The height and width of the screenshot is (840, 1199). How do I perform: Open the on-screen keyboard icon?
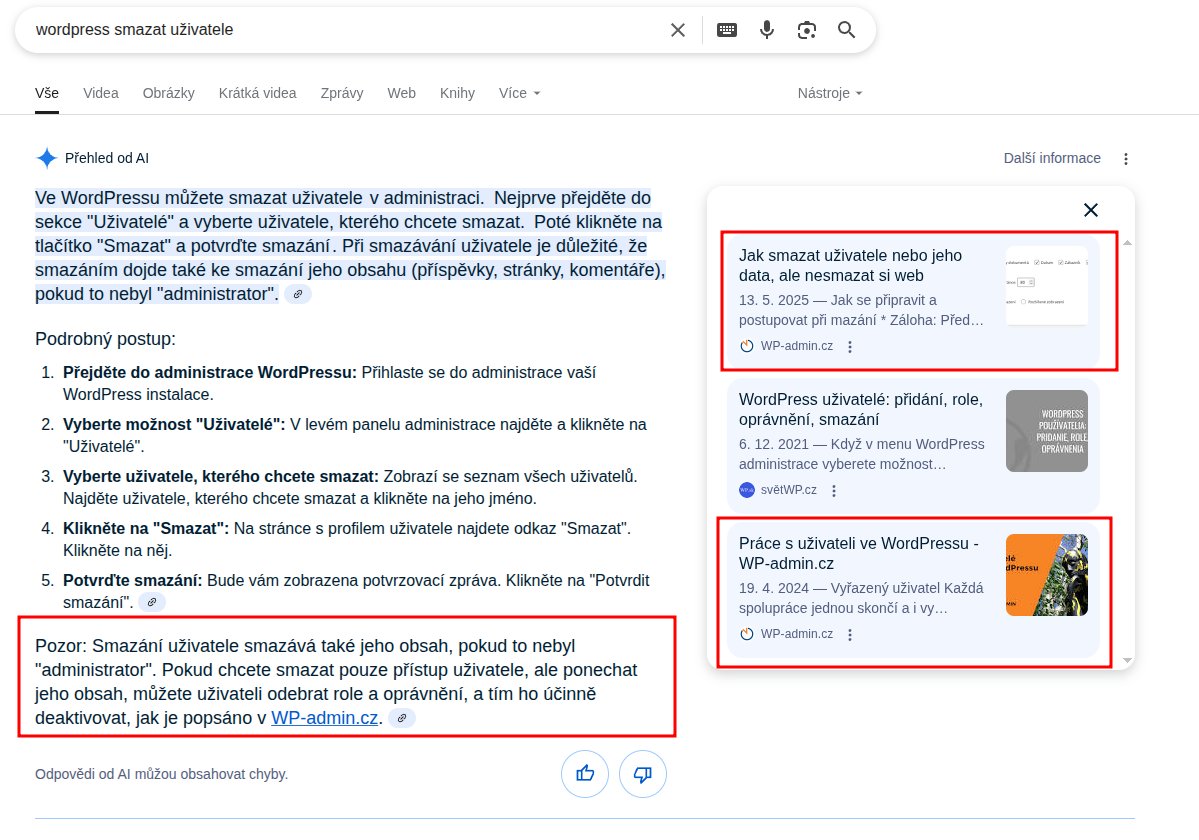pos(726,30)
